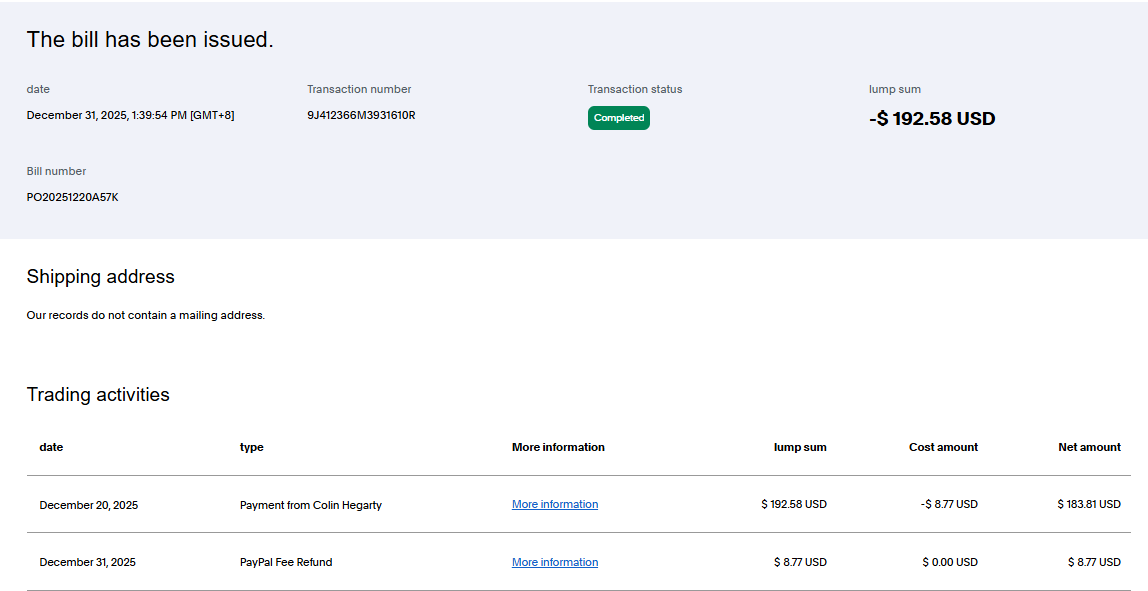Select 'Payment from Colin Hegarty' entry text

[x=310, y=505]
